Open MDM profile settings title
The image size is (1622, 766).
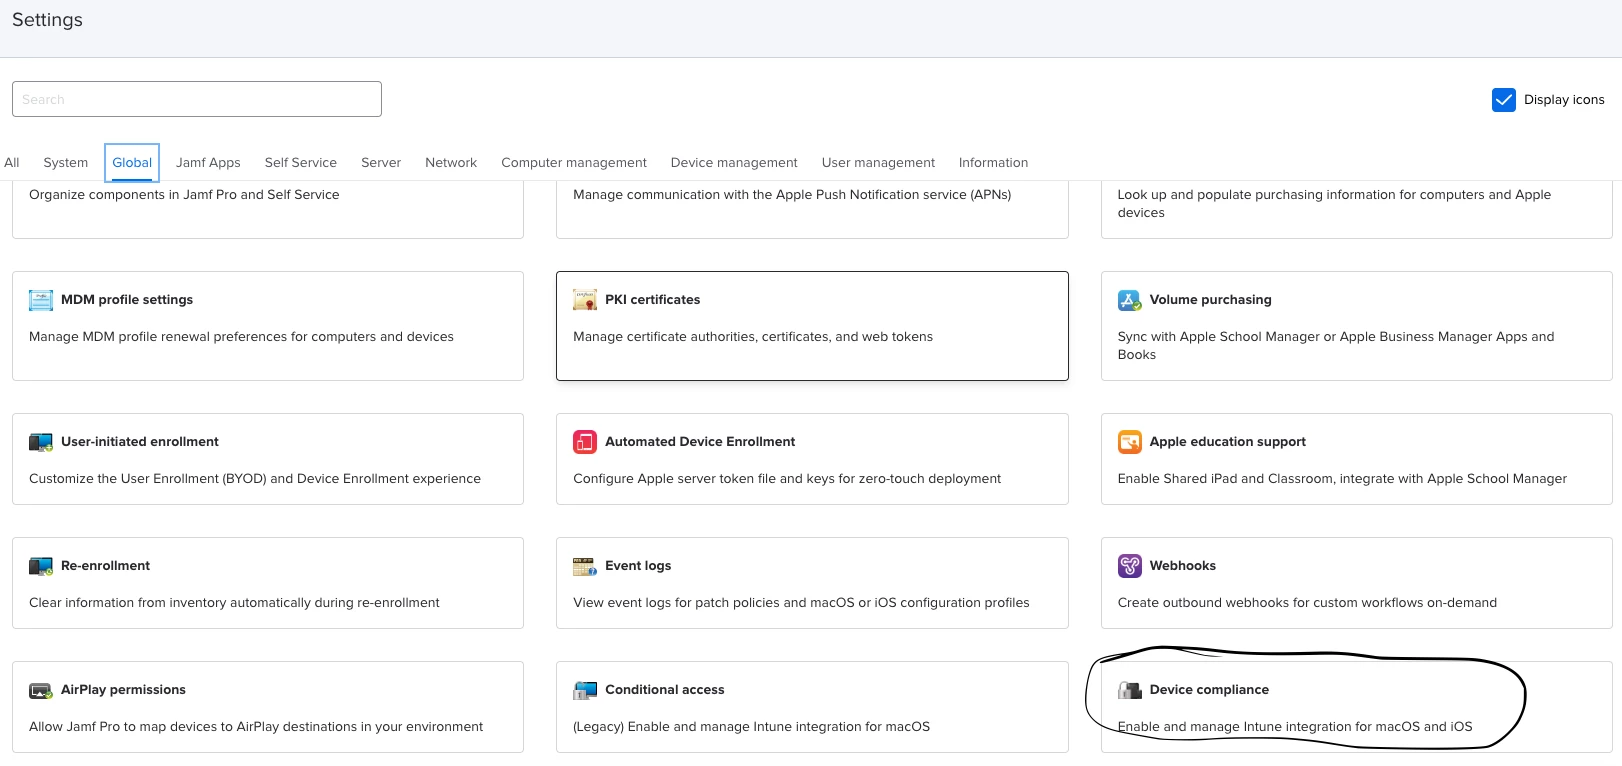tap(127, 300)
